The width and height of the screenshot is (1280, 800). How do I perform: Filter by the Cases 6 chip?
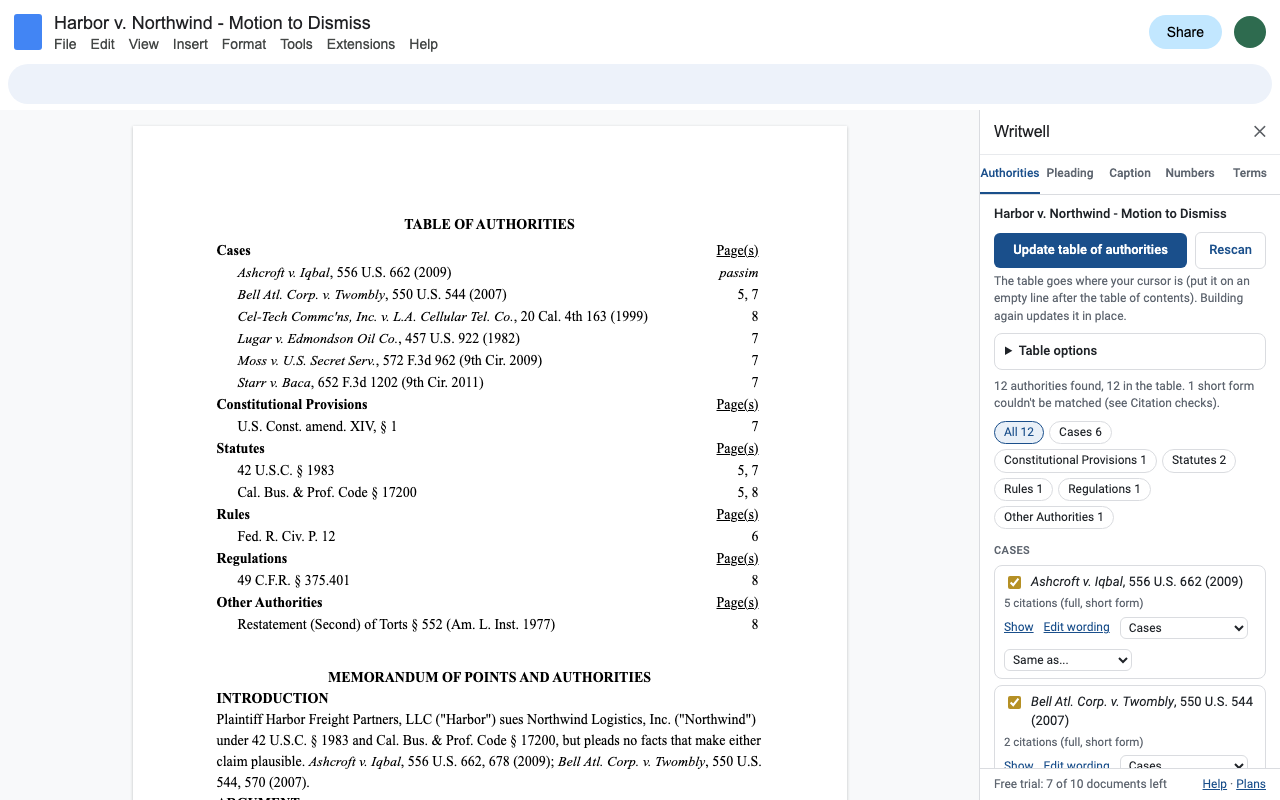(1080, 432)
